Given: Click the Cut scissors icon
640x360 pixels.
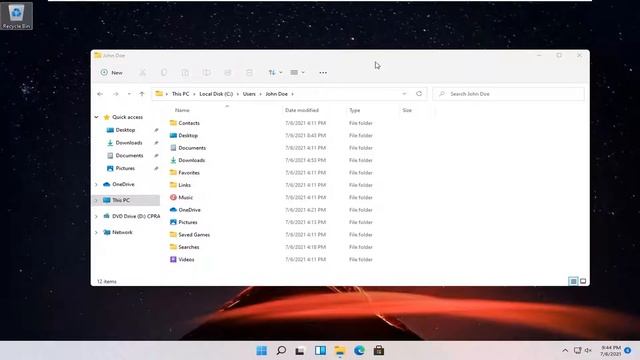Looking at the screenshot, I should pos(142,73).
